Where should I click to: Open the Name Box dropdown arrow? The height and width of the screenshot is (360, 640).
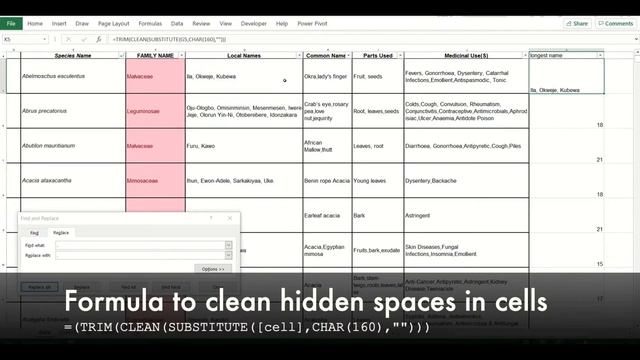tap(44, 39)
